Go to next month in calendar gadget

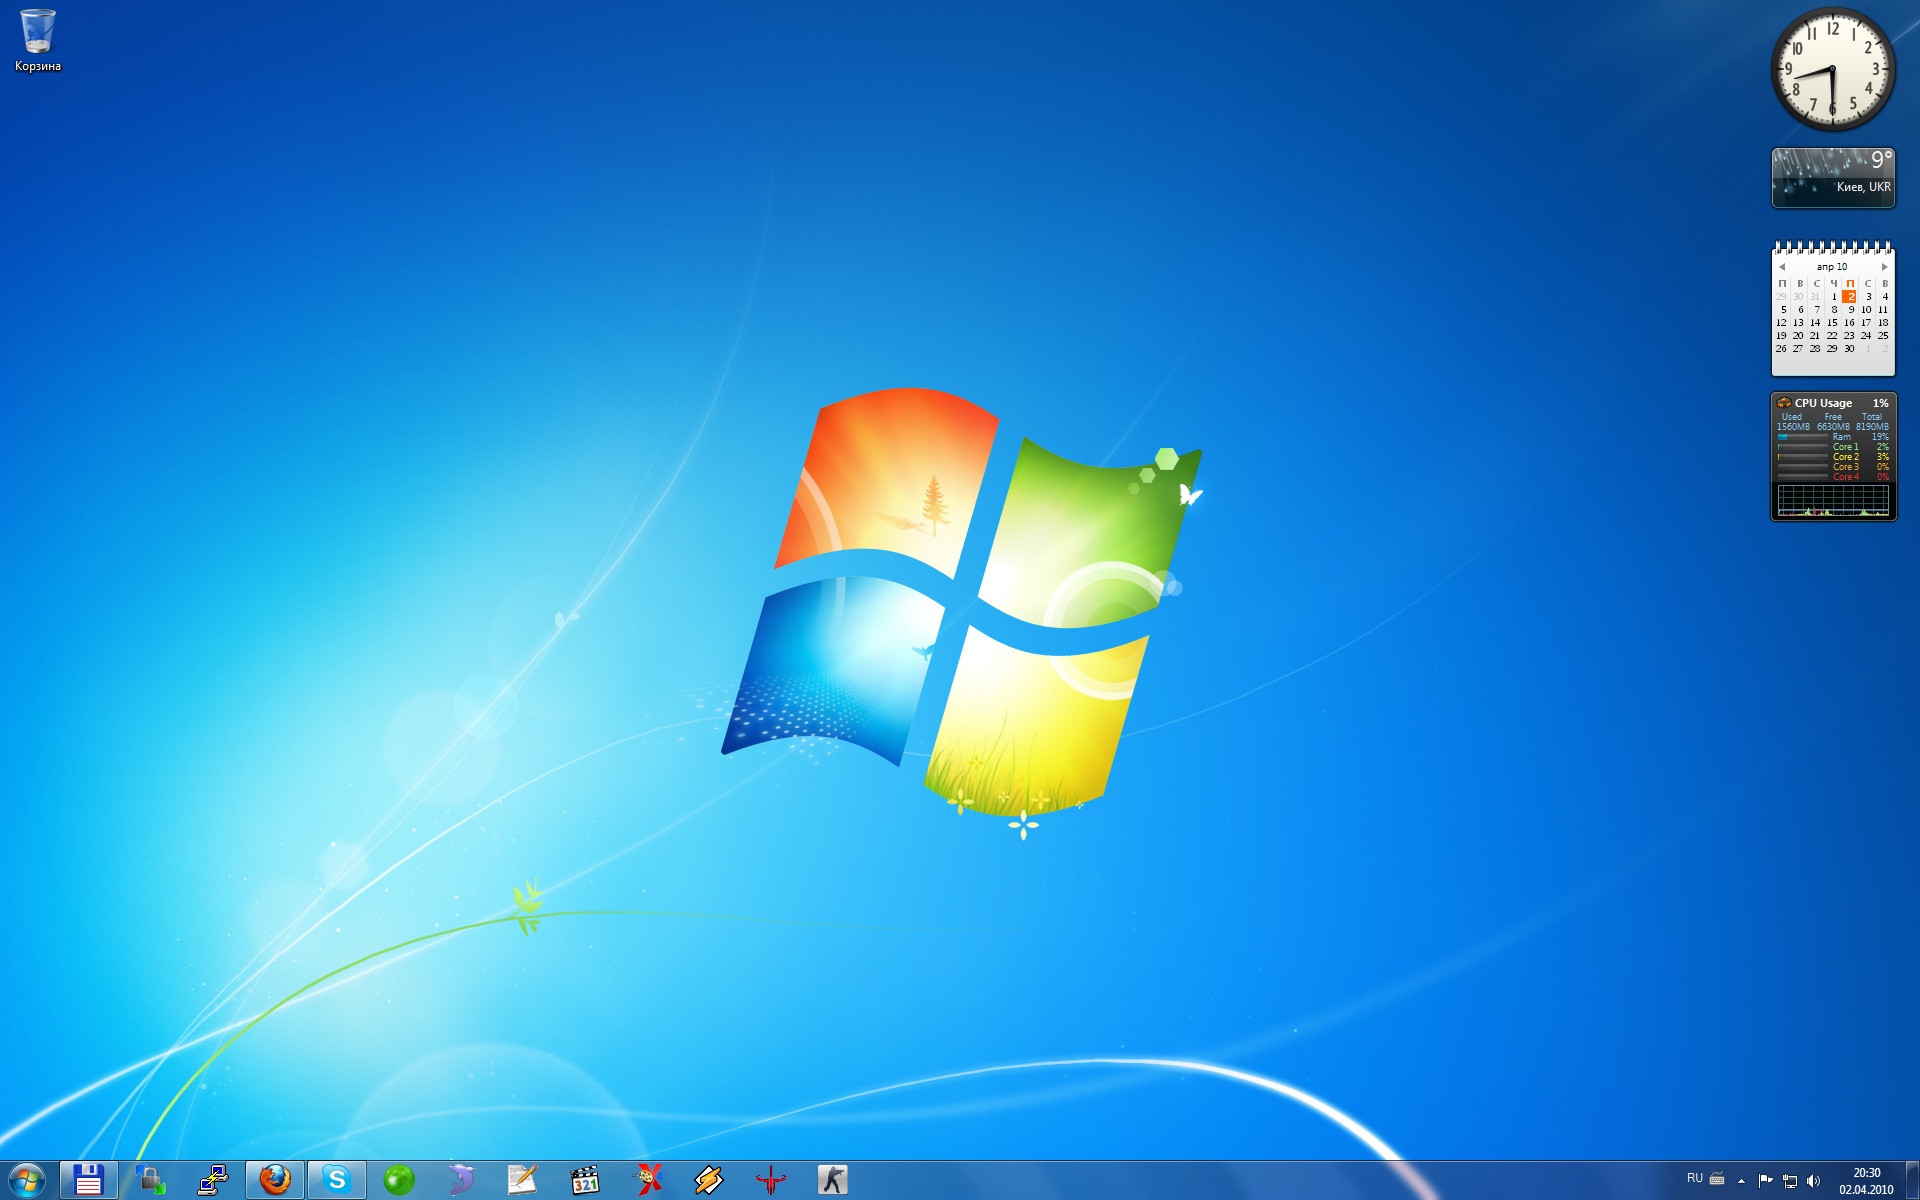pos(1884,267)
